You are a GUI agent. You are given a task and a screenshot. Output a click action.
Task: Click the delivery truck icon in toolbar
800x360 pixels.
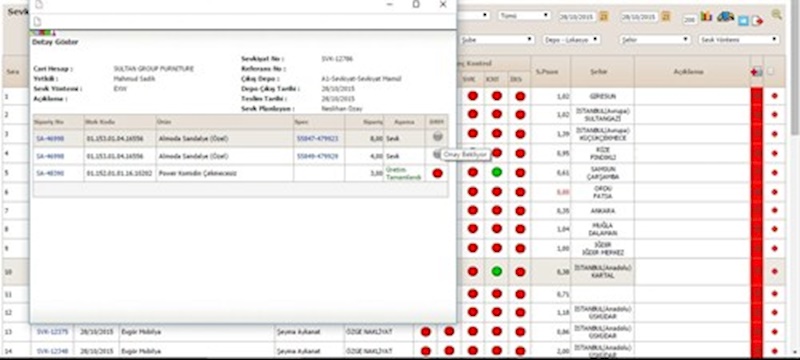(x=725, y=17)
